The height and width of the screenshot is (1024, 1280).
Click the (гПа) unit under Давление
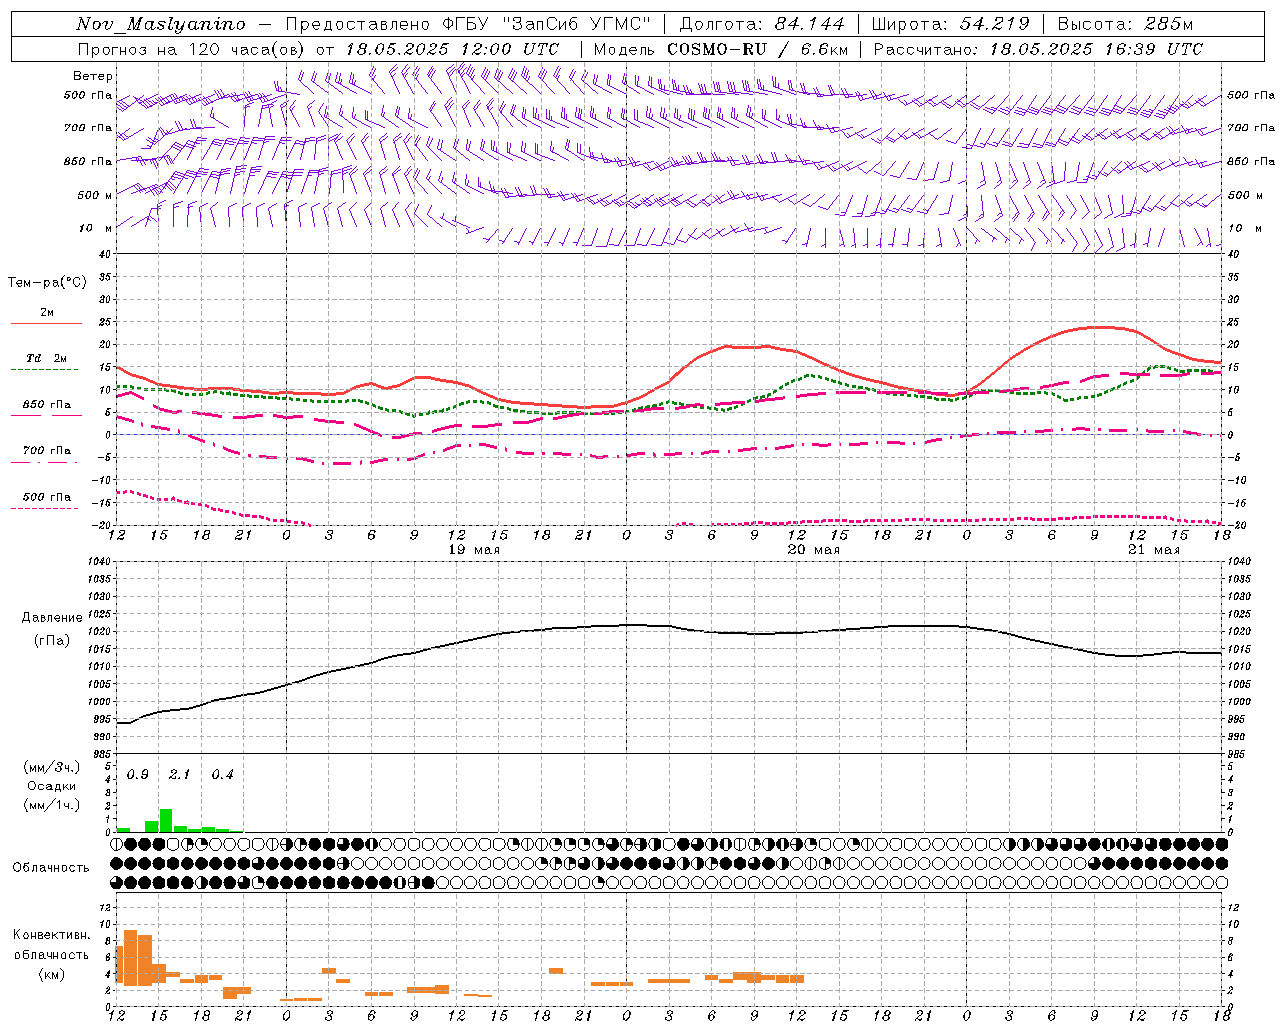click(52, 641)
